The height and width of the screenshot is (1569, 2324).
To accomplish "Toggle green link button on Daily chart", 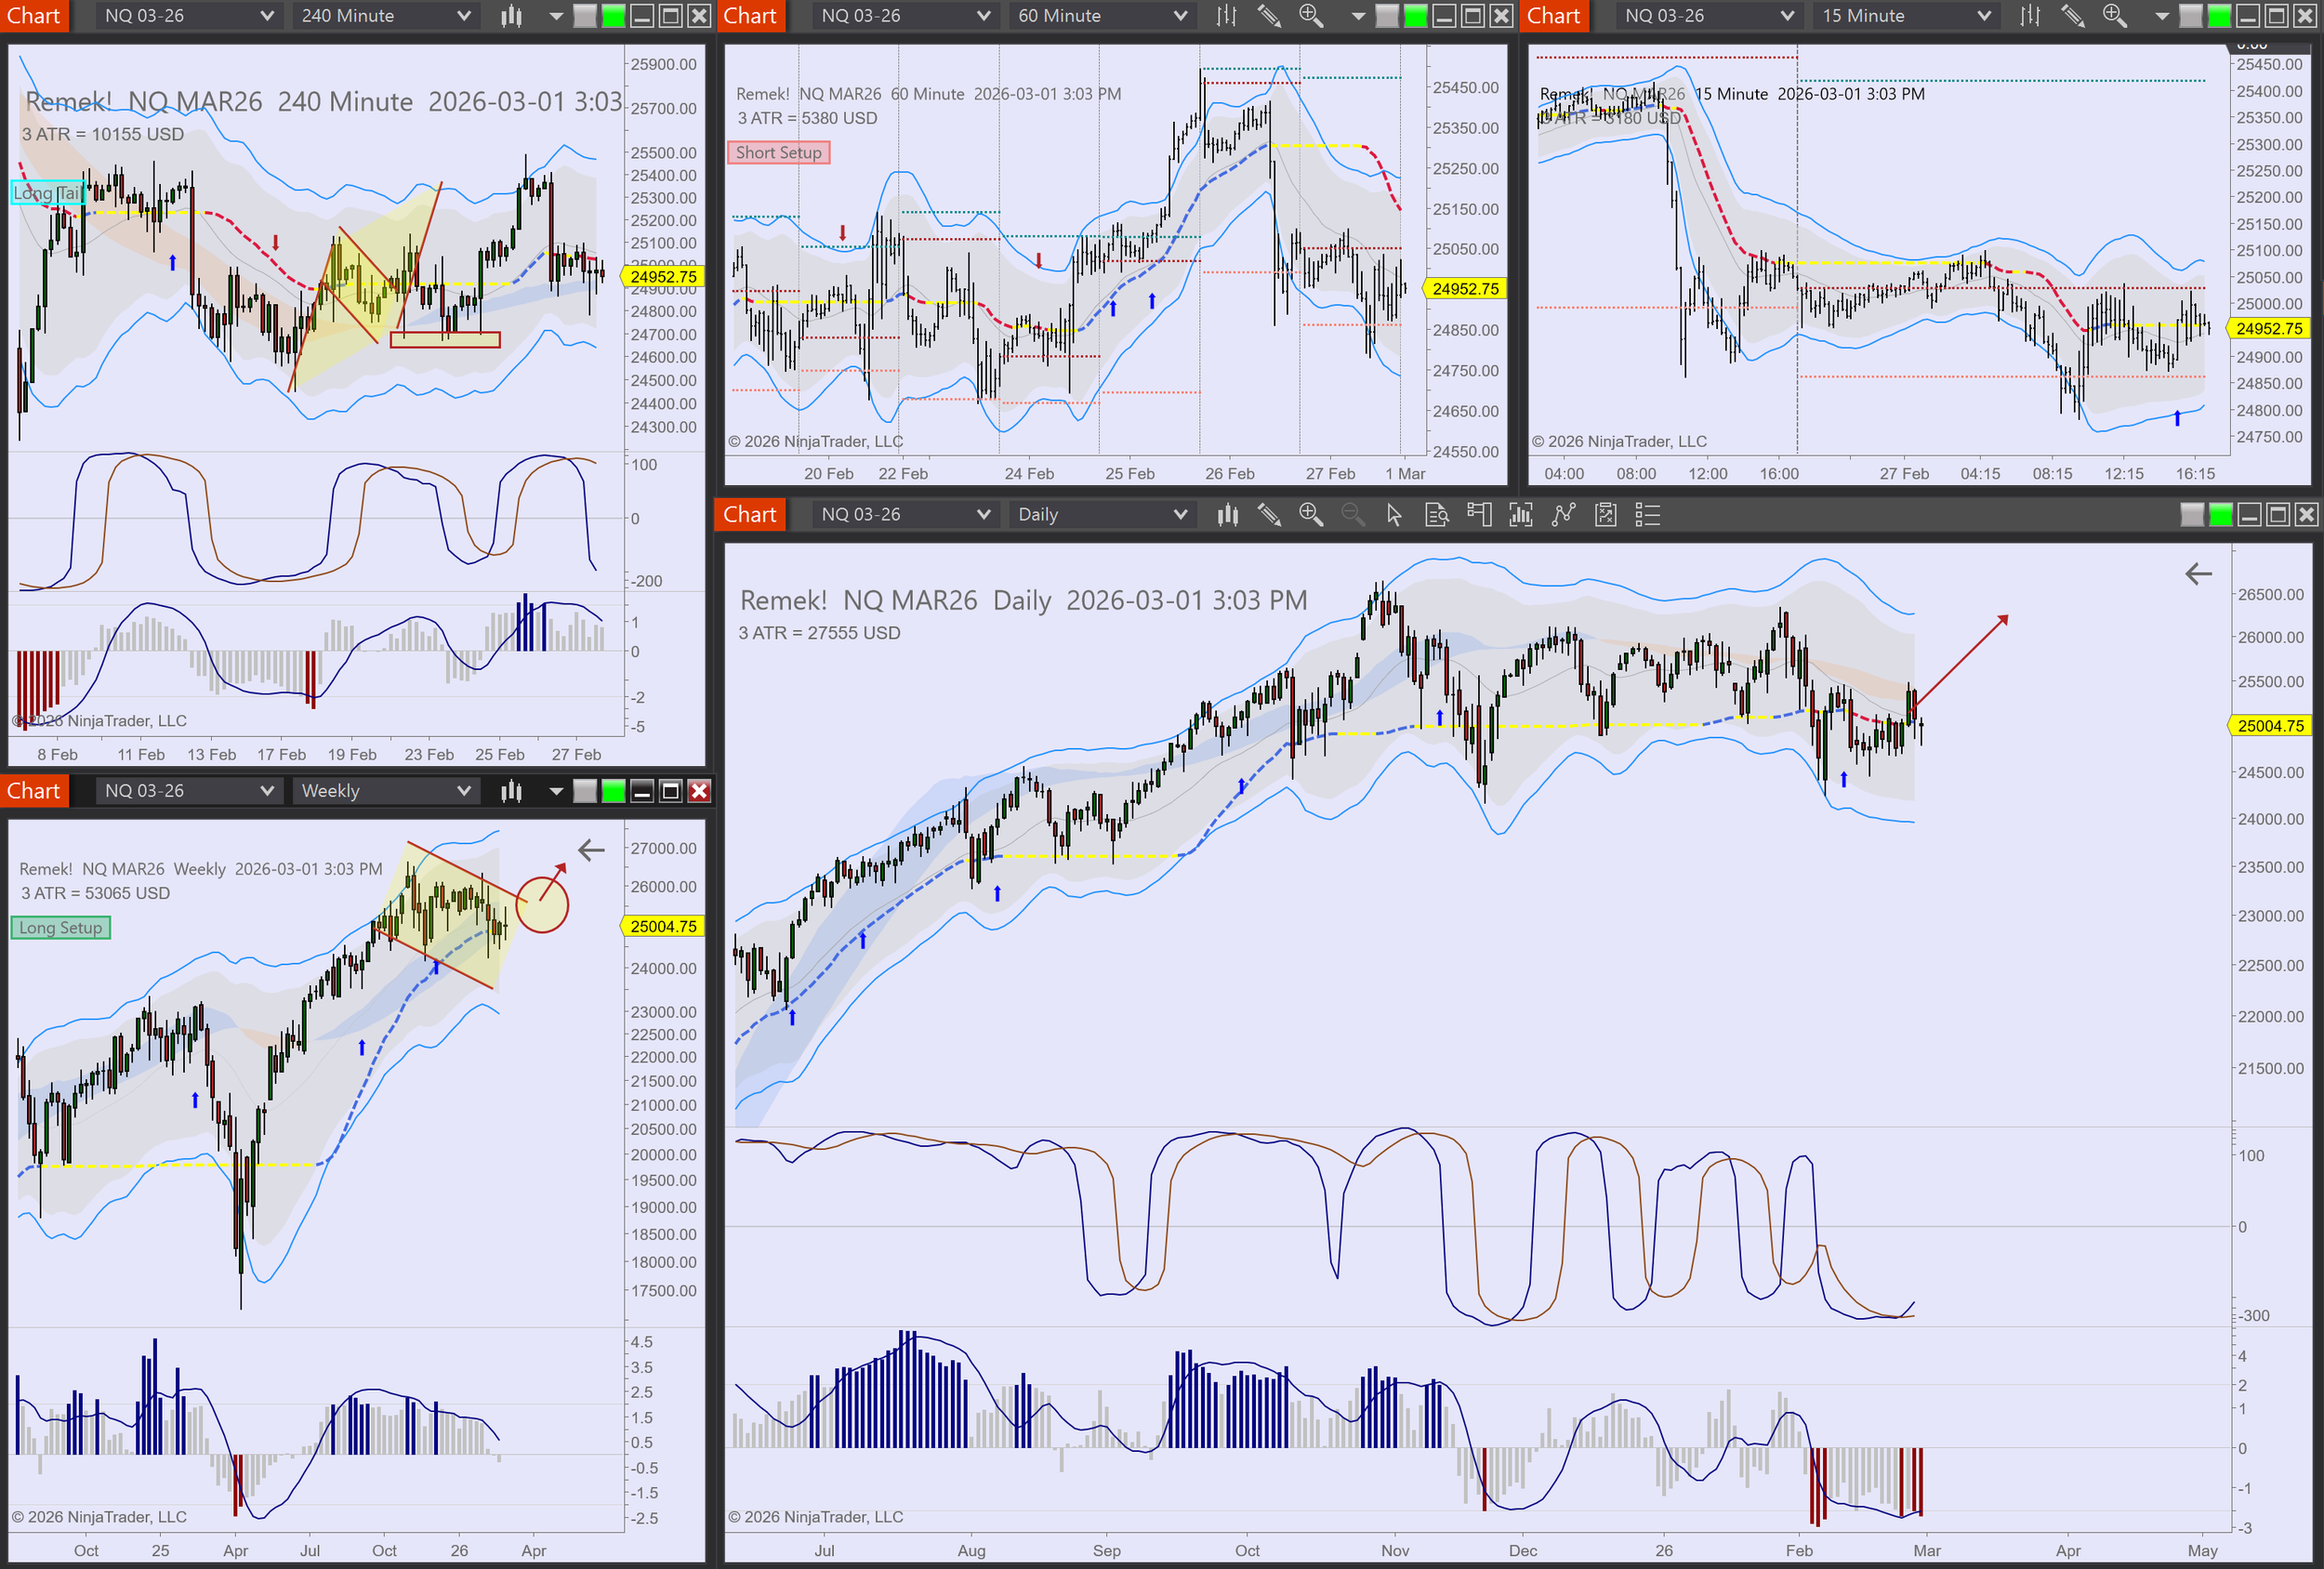I will pyautogui.click(x=2220, y=515).
